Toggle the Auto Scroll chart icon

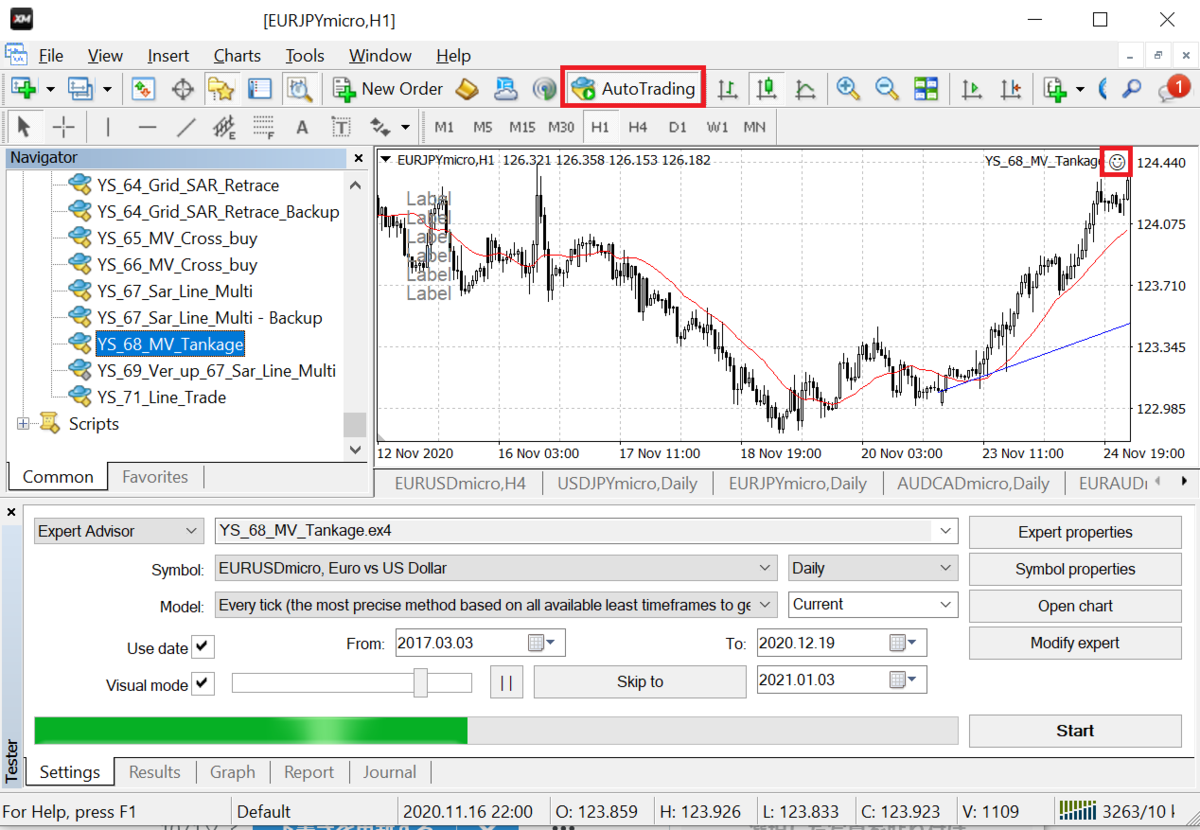[971, 89]
